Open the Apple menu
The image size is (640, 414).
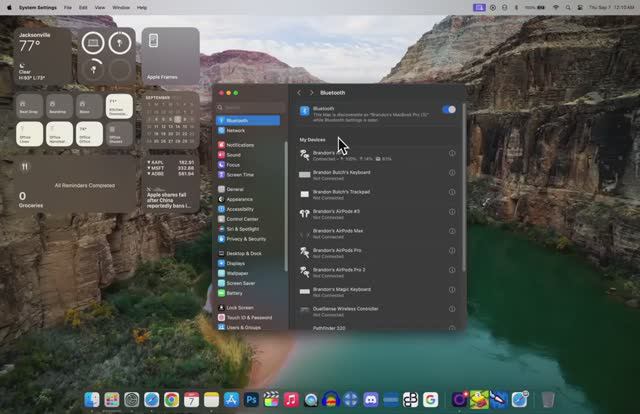[x=9, y=7]
